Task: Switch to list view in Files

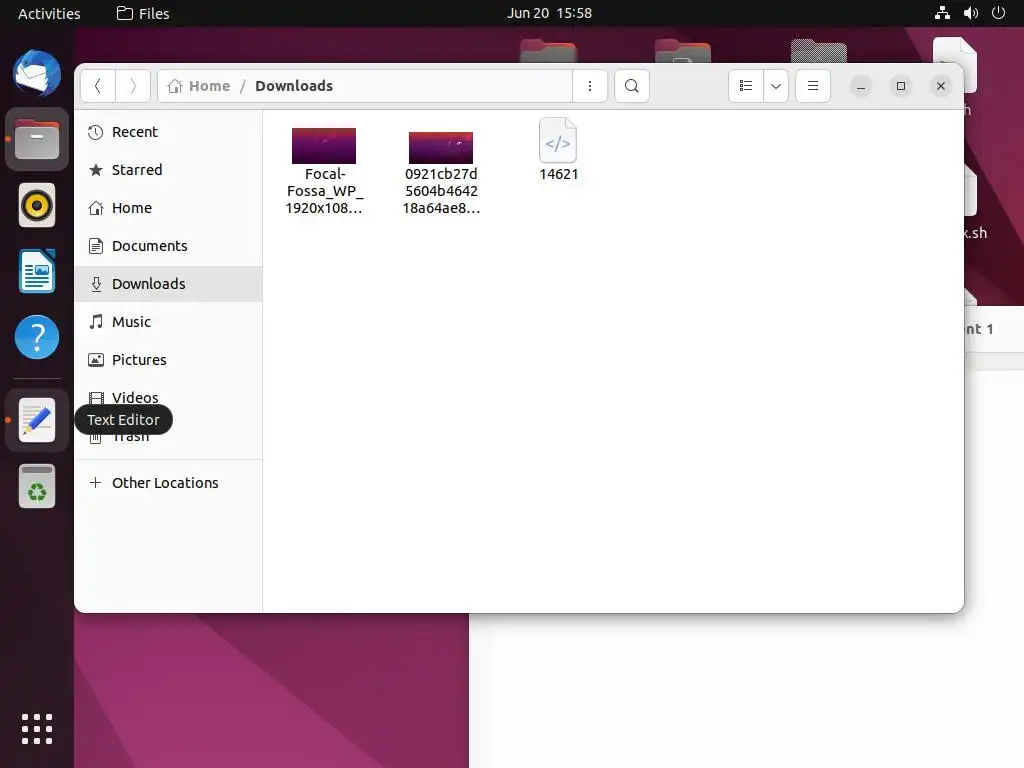Action: [746, 86]
